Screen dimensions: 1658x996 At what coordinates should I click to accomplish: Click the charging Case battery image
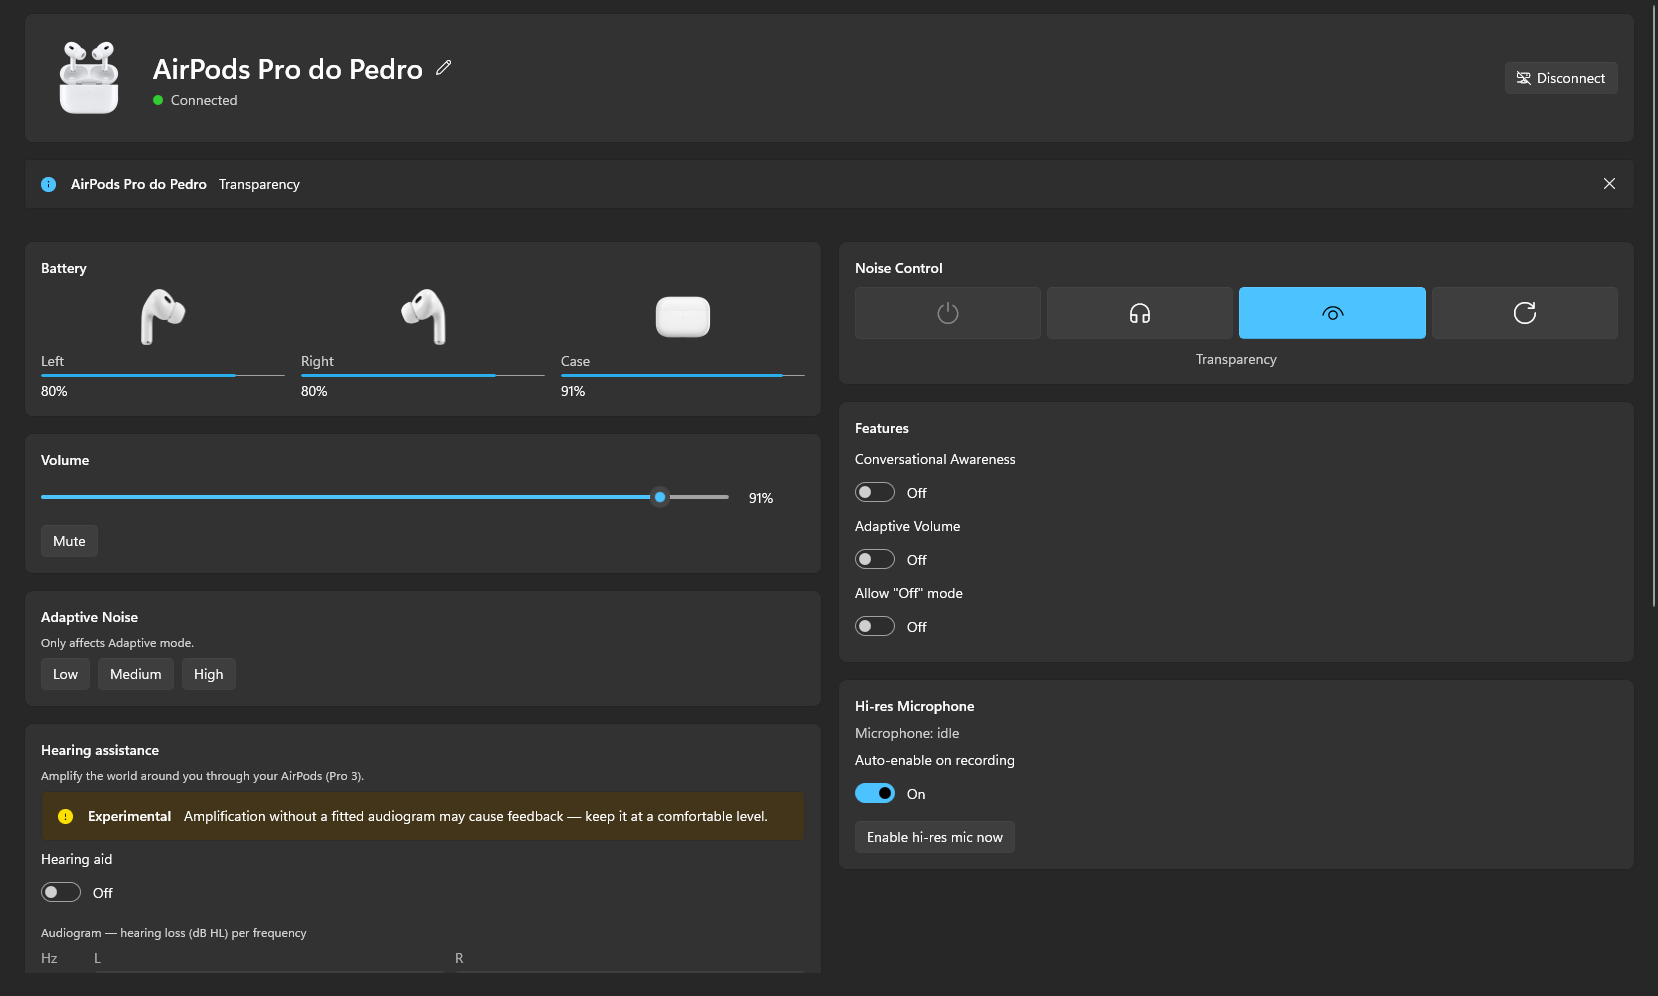coord(683,317)
